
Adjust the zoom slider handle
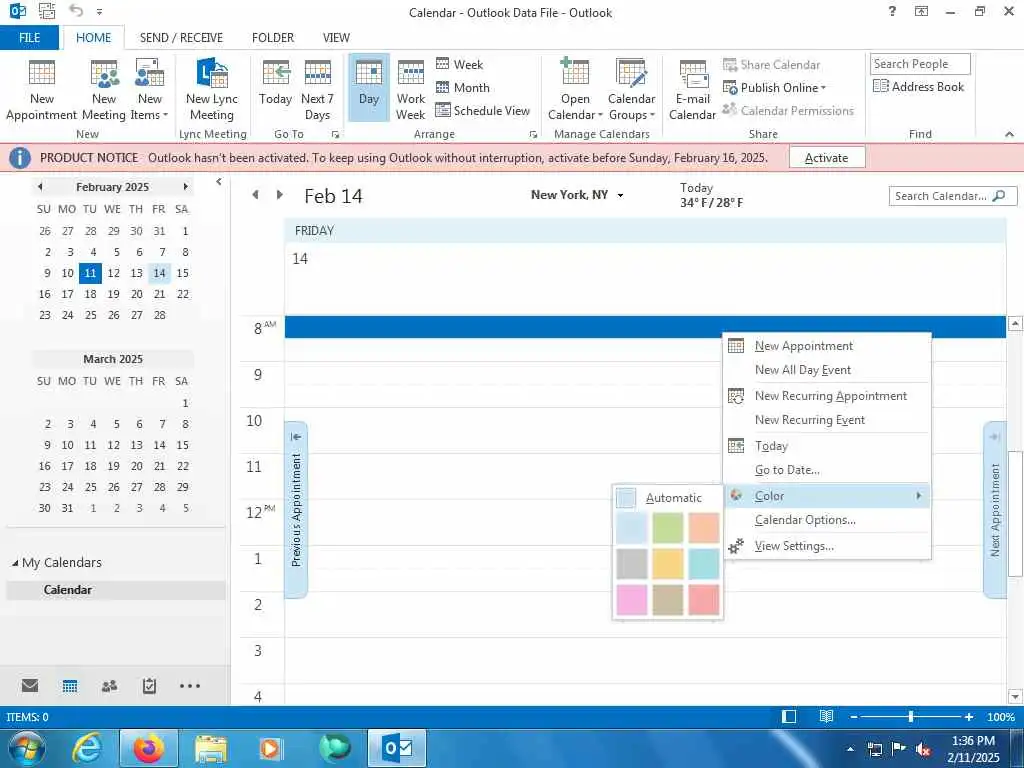click(910, 717)
